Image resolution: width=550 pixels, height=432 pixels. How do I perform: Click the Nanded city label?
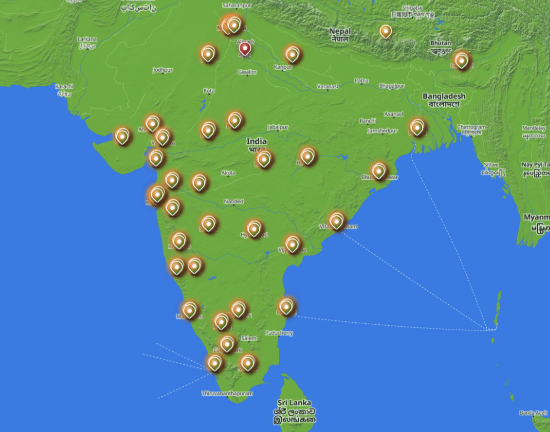coord(234,202)
